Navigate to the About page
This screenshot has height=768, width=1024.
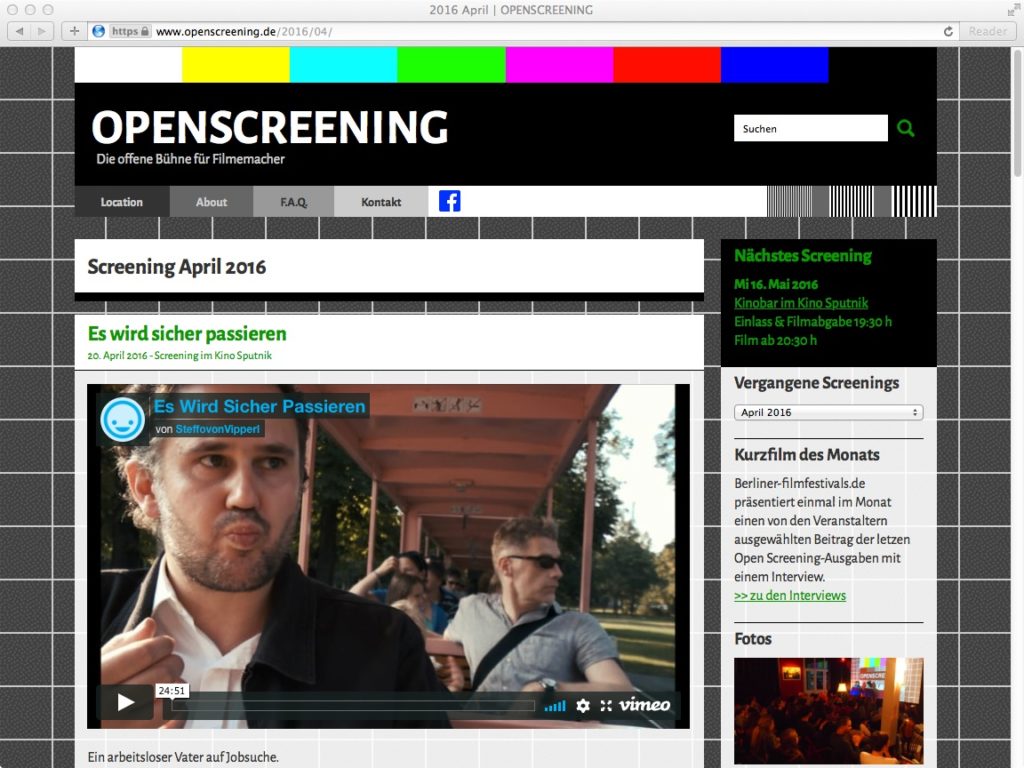211,202
